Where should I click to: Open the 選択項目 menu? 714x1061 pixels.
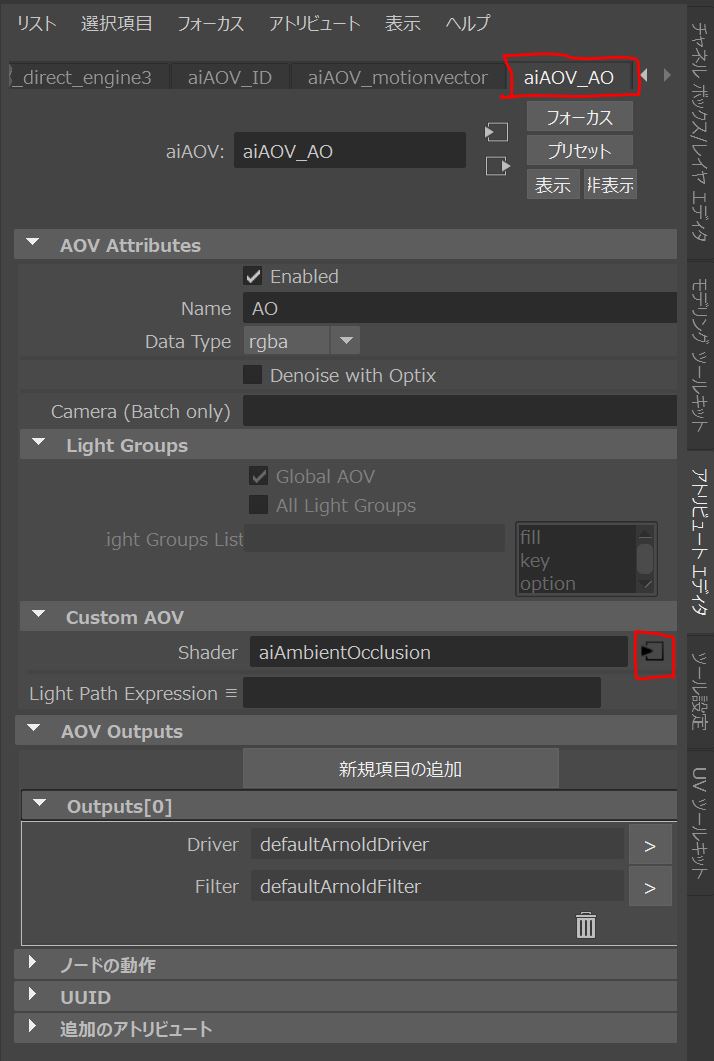[116, 24]
